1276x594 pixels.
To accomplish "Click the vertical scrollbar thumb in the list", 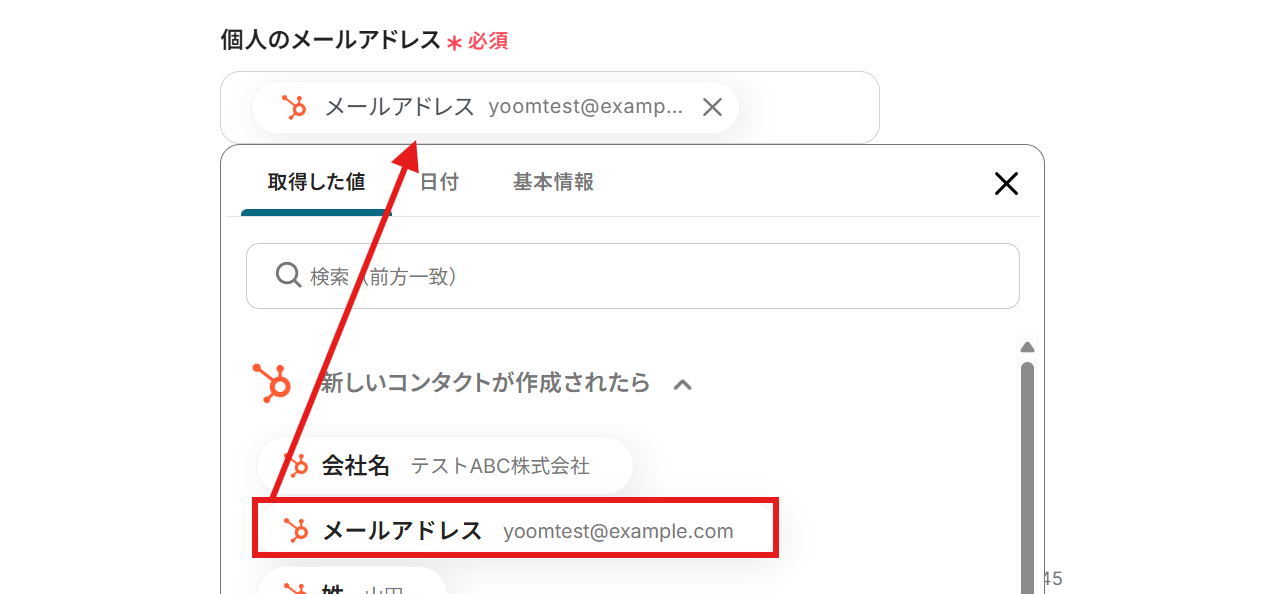I will (1026, 470).
